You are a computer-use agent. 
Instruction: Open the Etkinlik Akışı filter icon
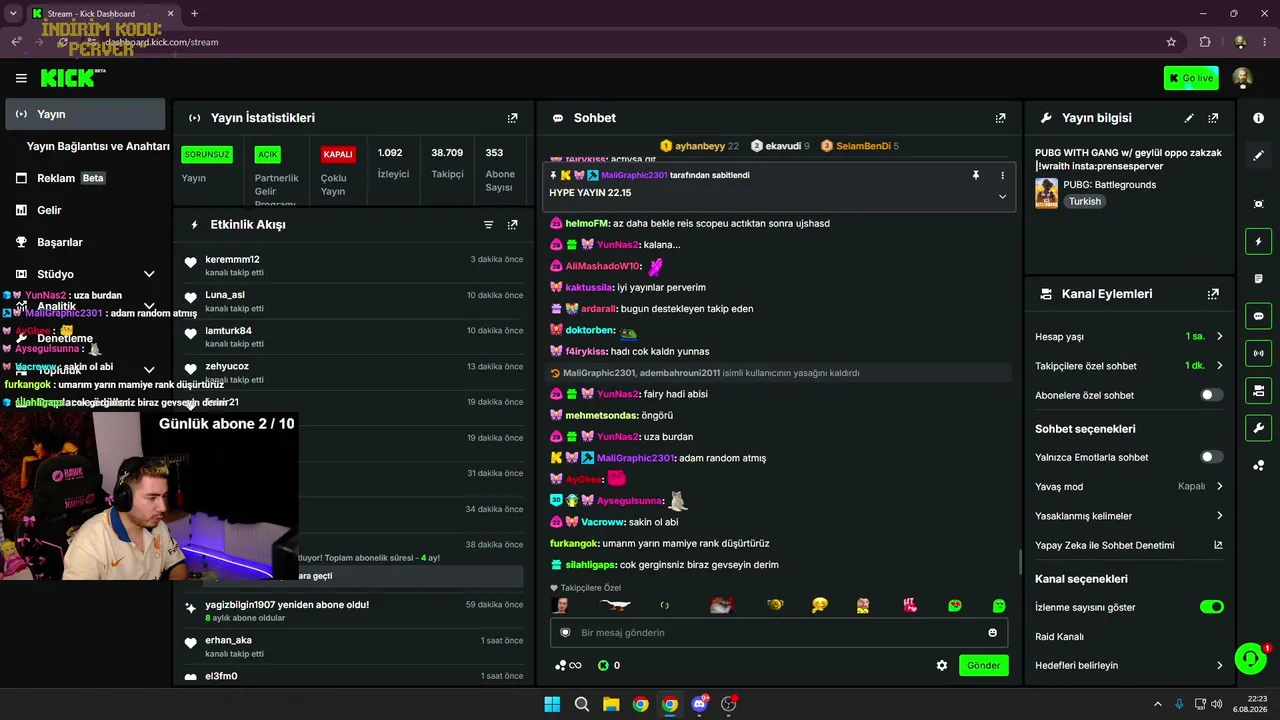[x=489, y=225]
